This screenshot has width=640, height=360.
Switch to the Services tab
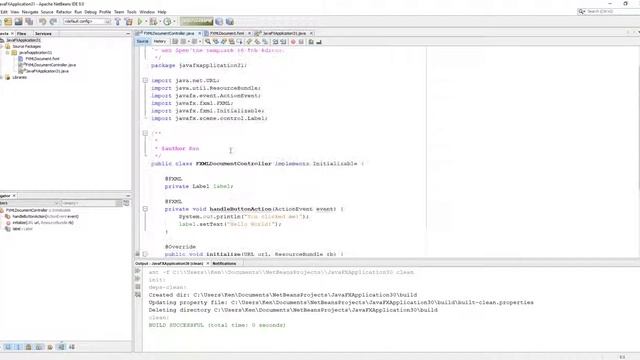click(x=43, y=33)
